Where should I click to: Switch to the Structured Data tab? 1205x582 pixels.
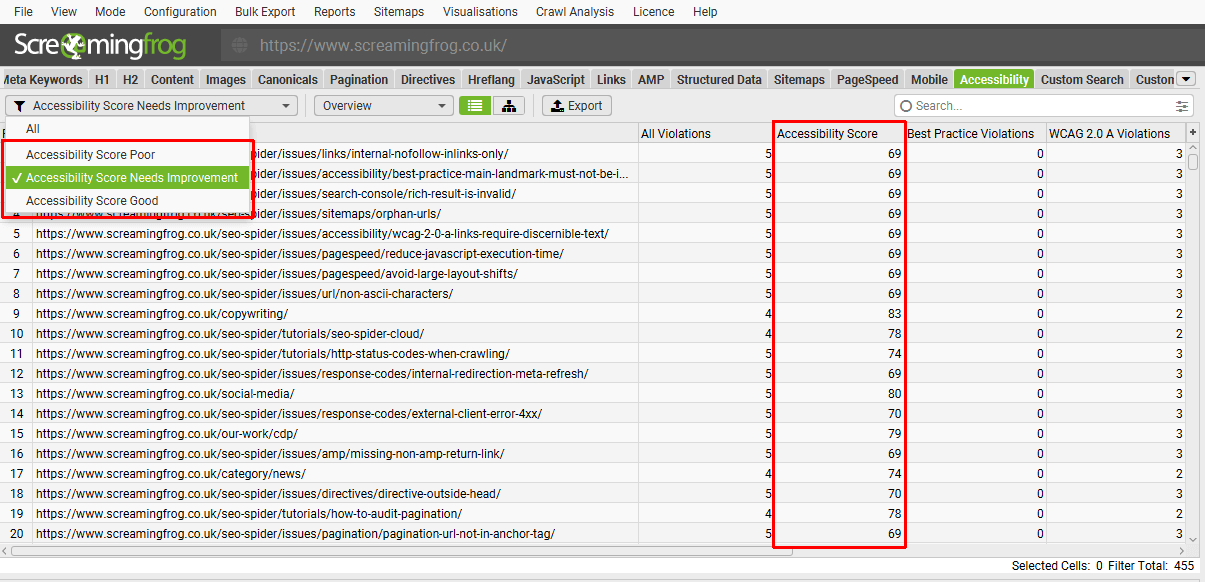click(x=719, y=80)
